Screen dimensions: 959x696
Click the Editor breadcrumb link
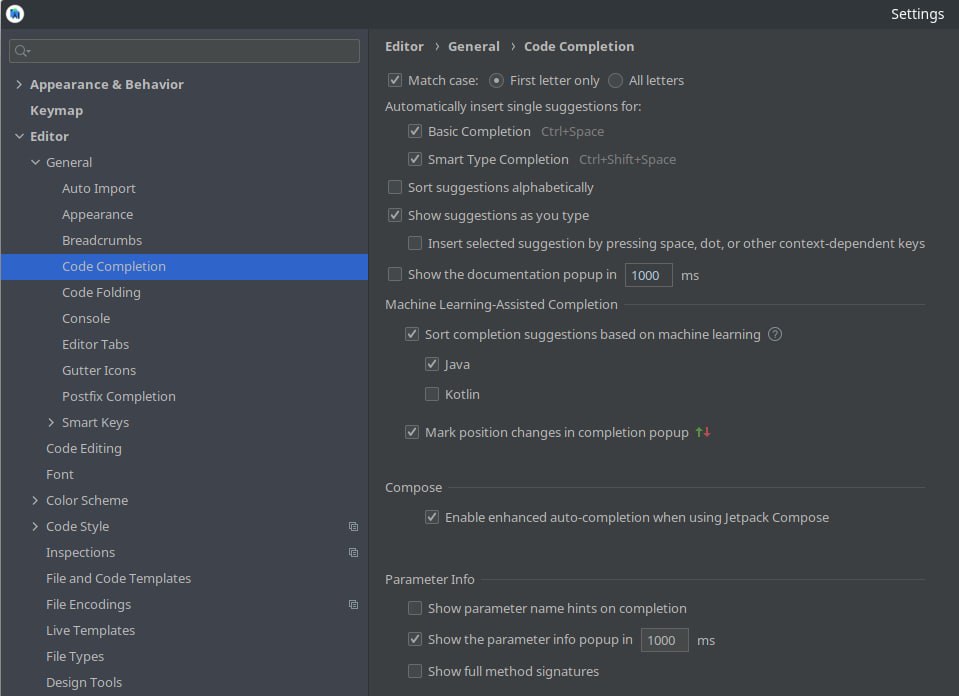tap(404, 46)
